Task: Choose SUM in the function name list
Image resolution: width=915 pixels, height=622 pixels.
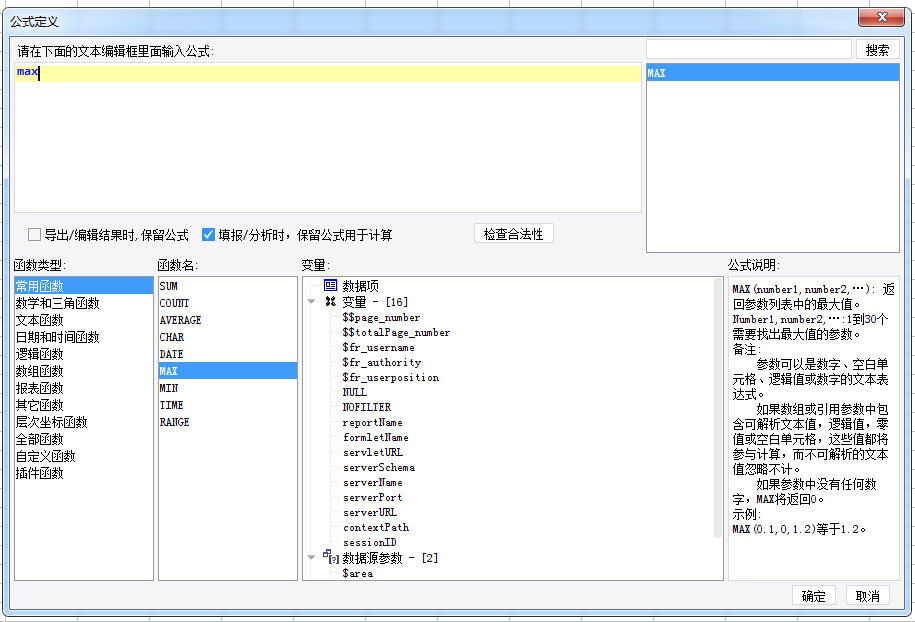Action: point(228,286)
